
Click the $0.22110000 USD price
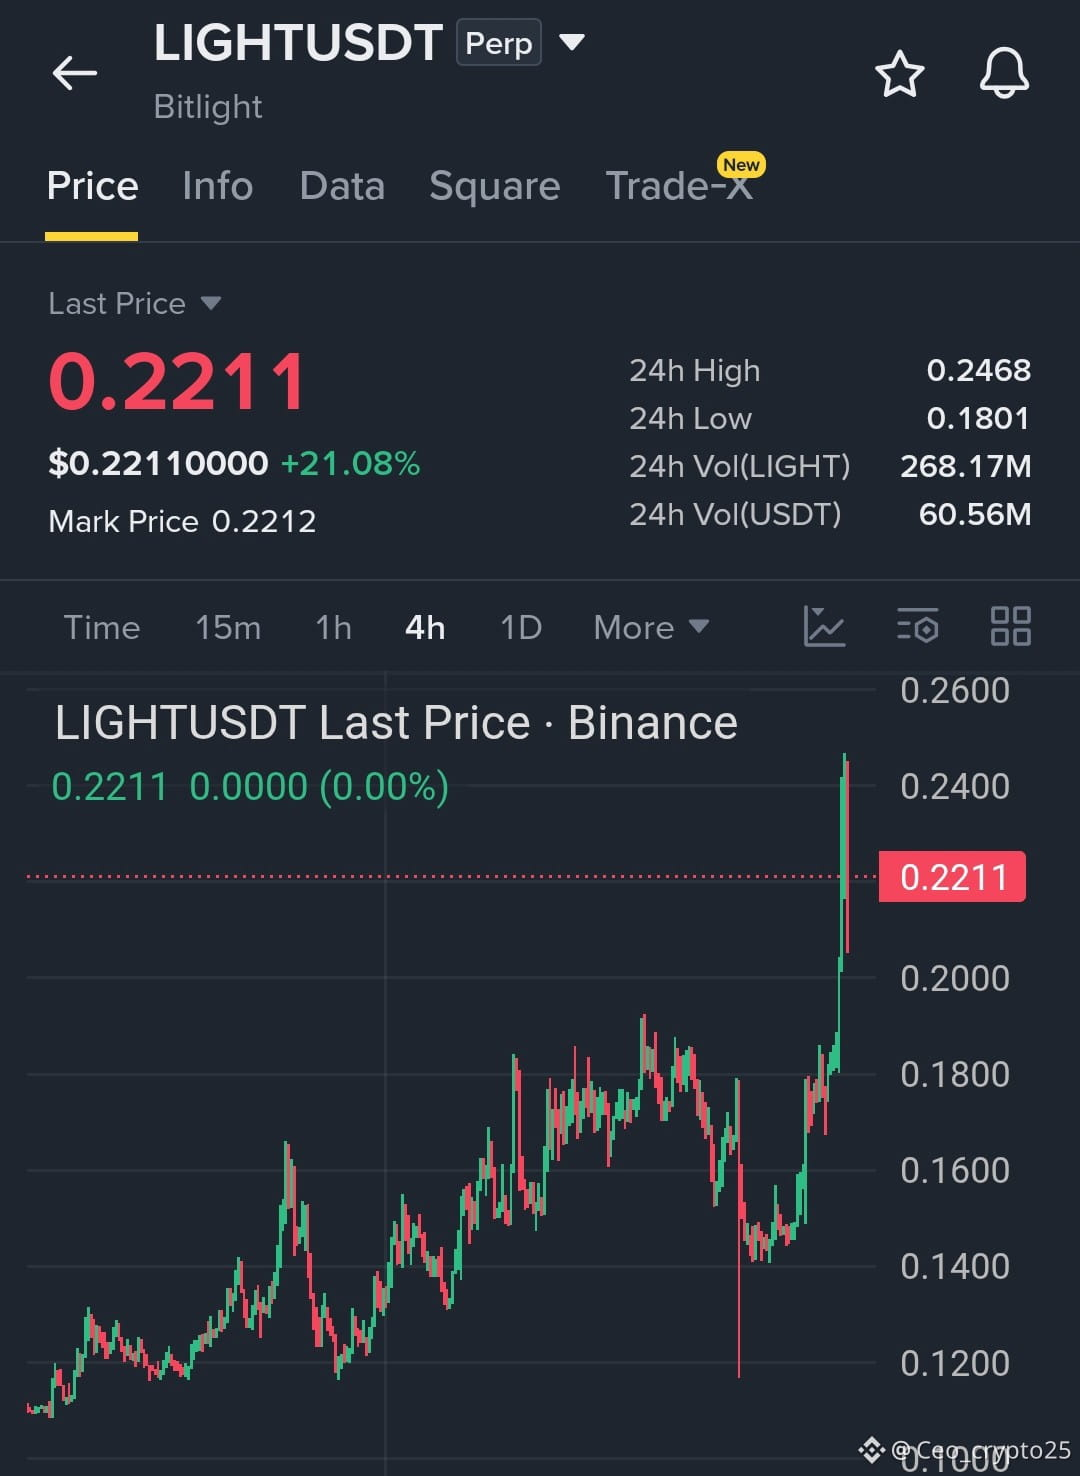158,463
